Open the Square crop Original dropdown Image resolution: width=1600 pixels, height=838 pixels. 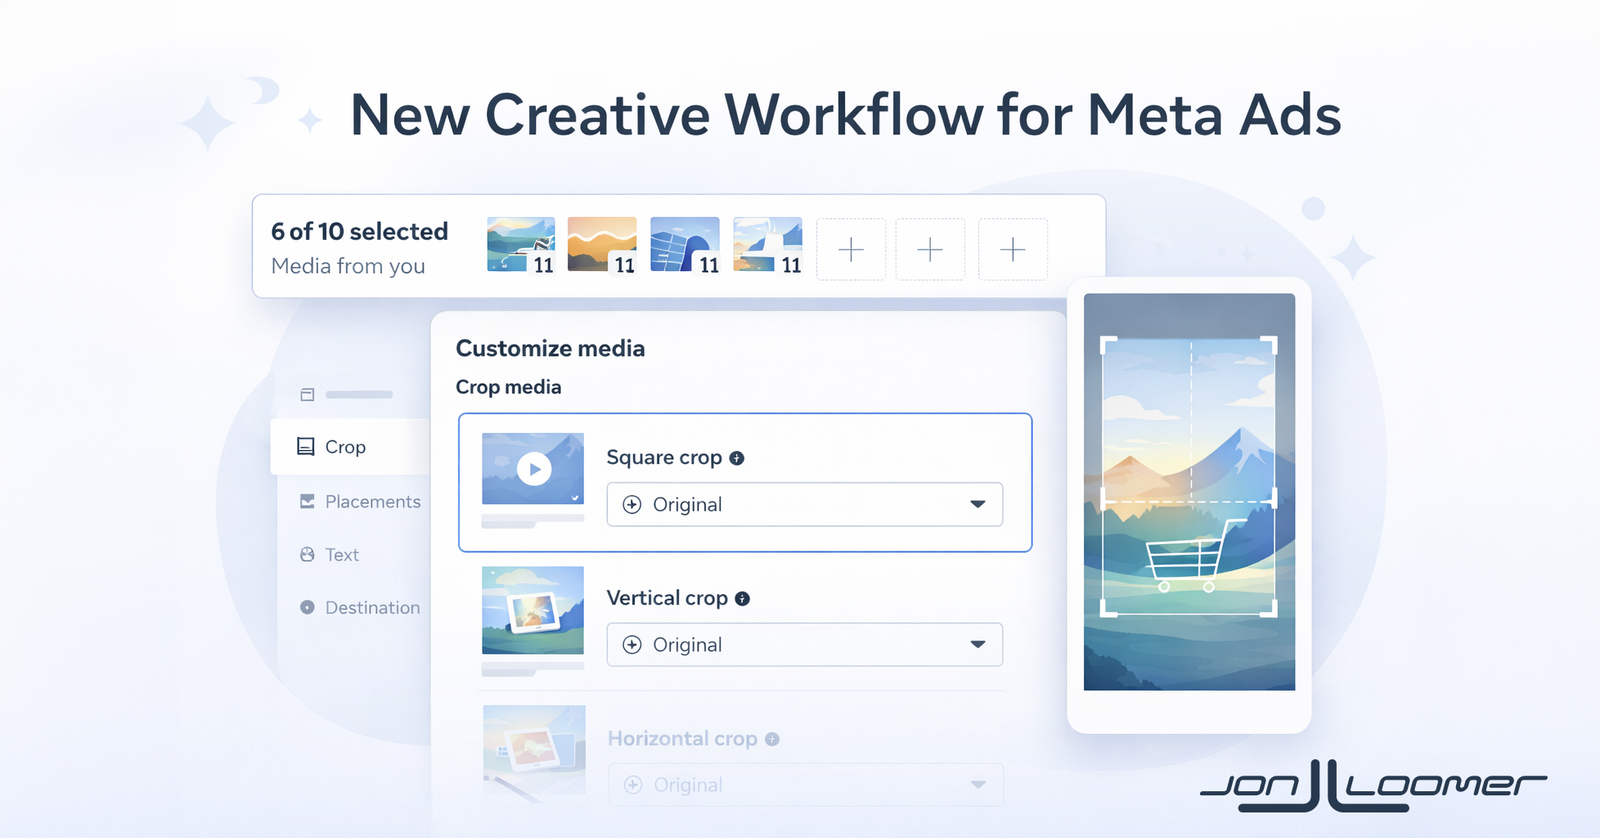[804, 505]
